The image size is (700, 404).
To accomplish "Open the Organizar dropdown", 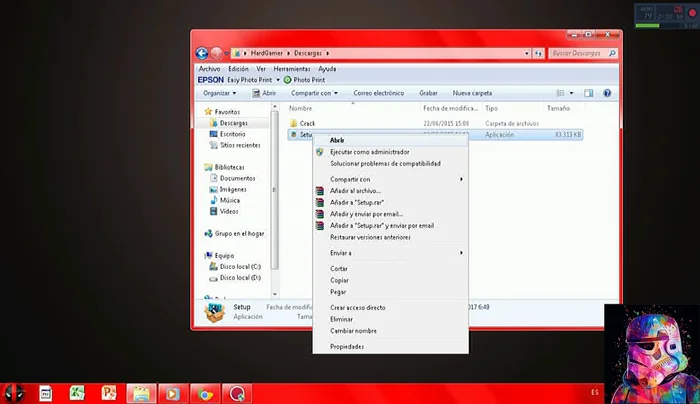I will [219, 93].
